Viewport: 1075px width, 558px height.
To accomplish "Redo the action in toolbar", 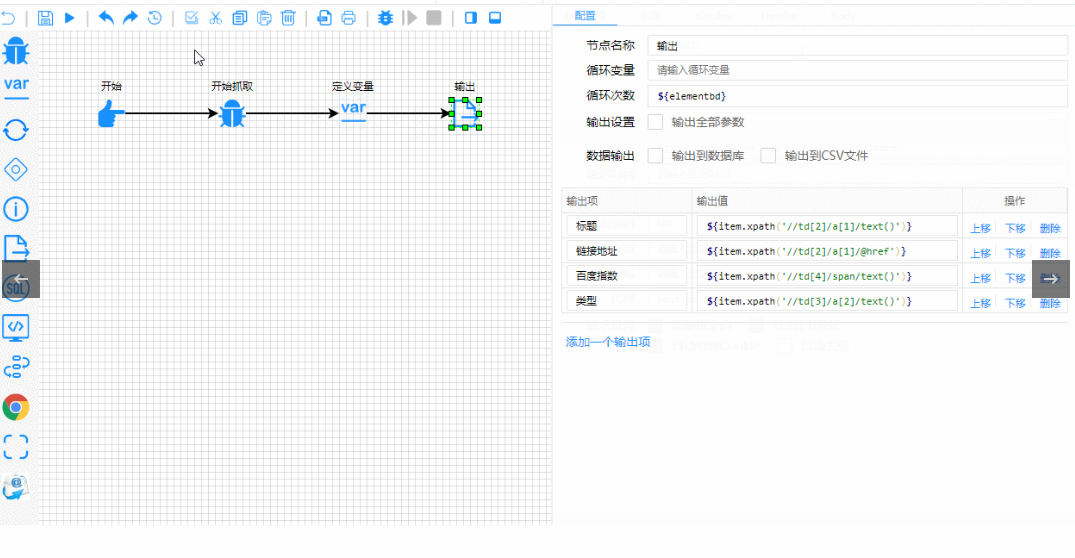I will 130,18.
